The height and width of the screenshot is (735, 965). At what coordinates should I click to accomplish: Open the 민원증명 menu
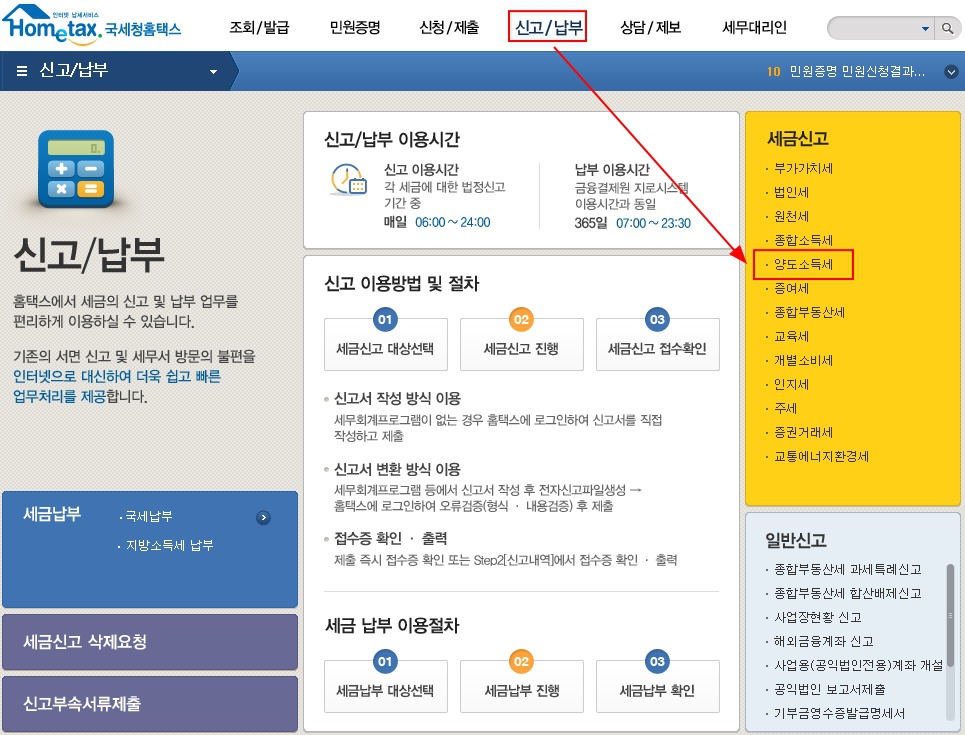pos(354,28)
